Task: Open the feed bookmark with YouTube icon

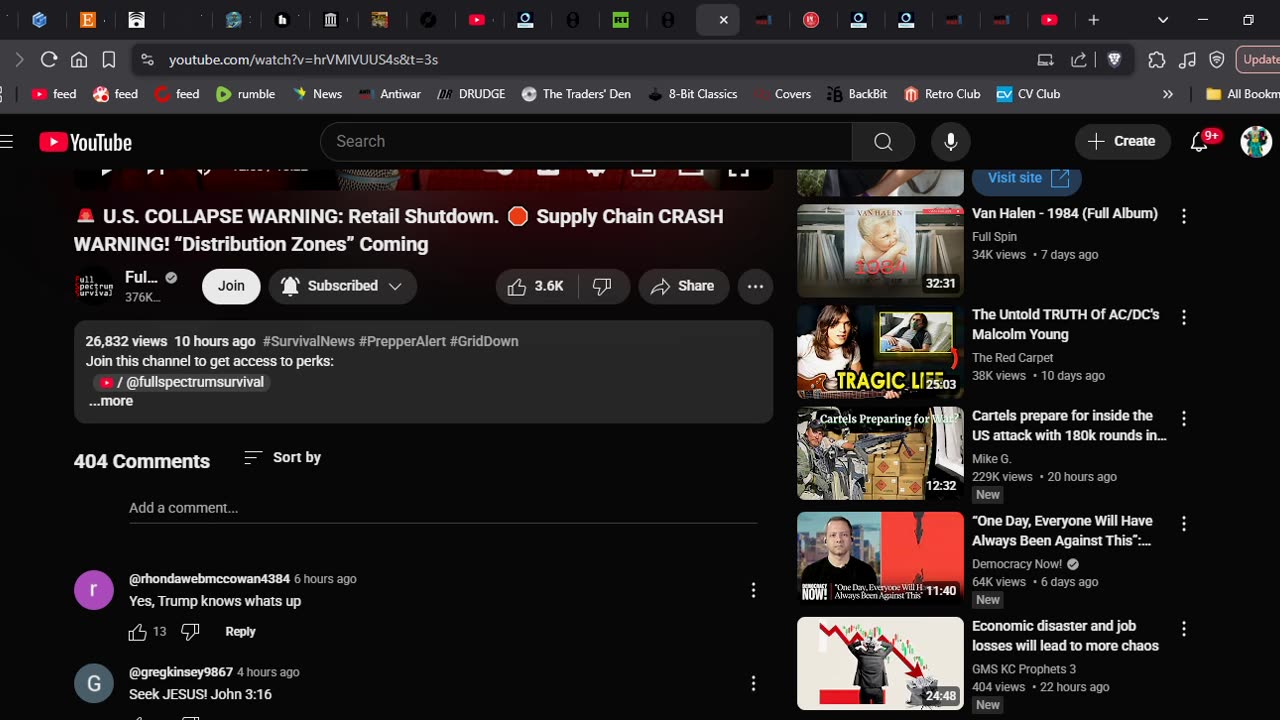Action: point(54,94)
